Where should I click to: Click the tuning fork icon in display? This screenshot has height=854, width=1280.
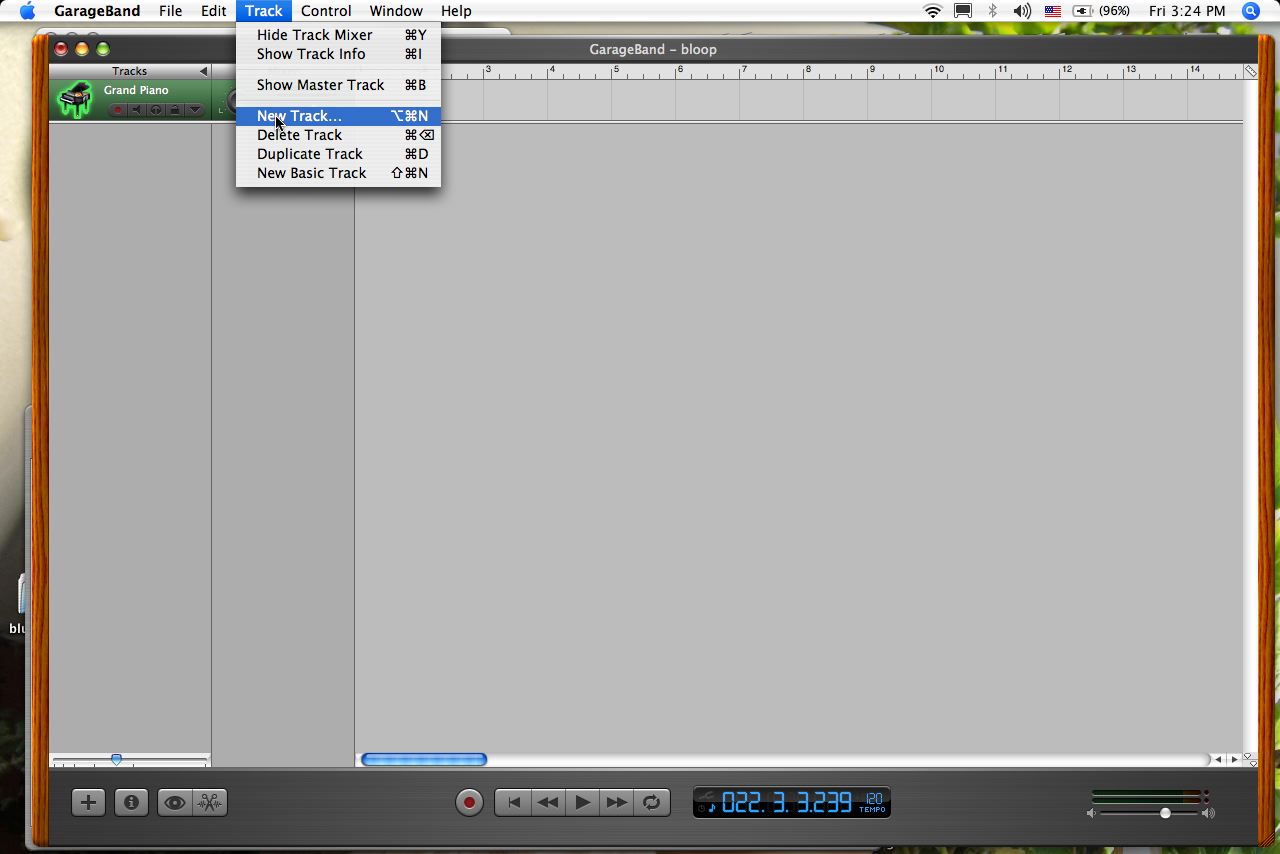(706, 796)
